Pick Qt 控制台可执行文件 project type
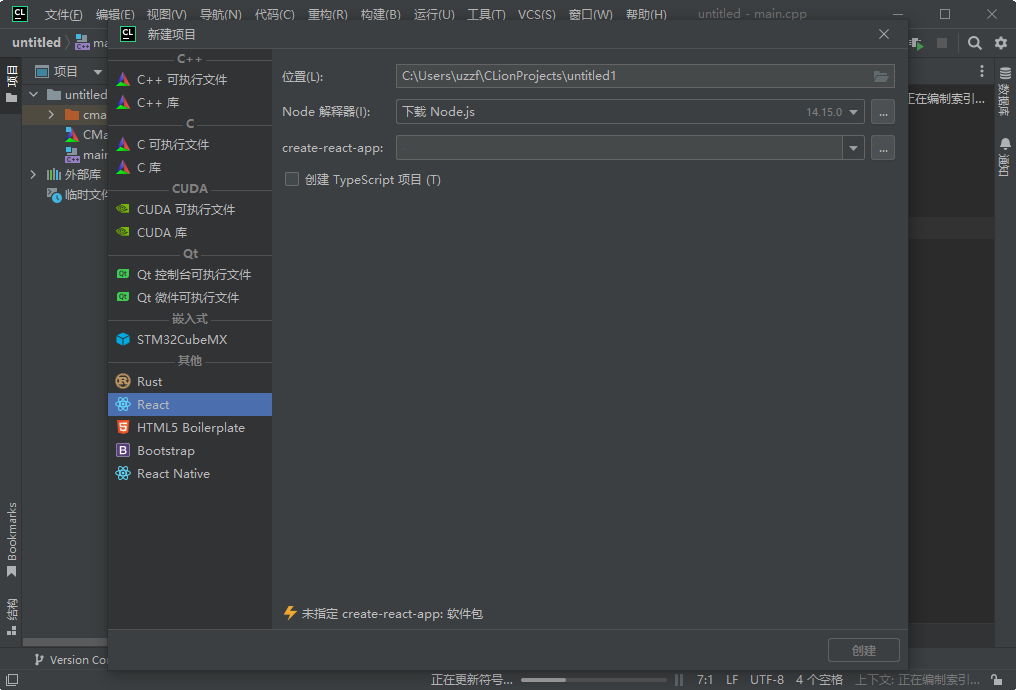The width and height of the screenshot is (1016, 690). coord(189,275)
